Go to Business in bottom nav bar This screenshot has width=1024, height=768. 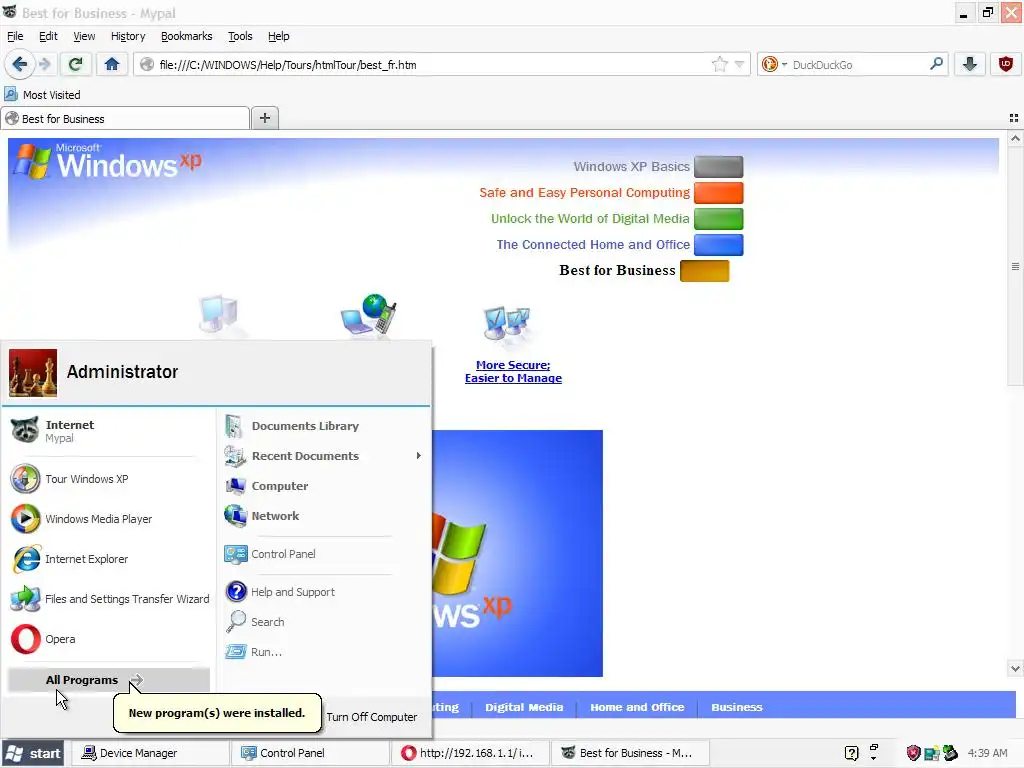[x=737, y=707]
